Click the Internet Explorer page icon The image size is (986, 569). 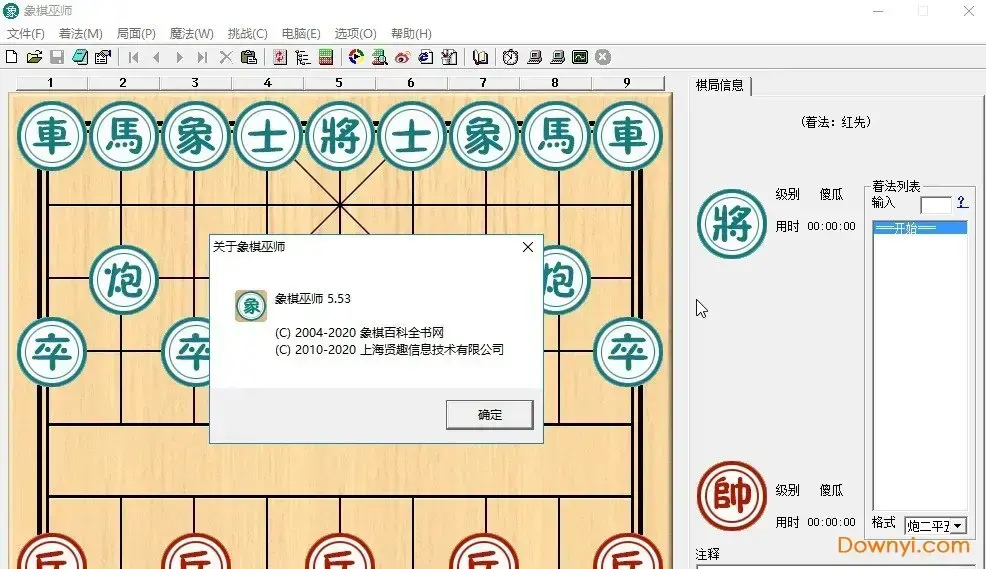(x=426, y=57)
